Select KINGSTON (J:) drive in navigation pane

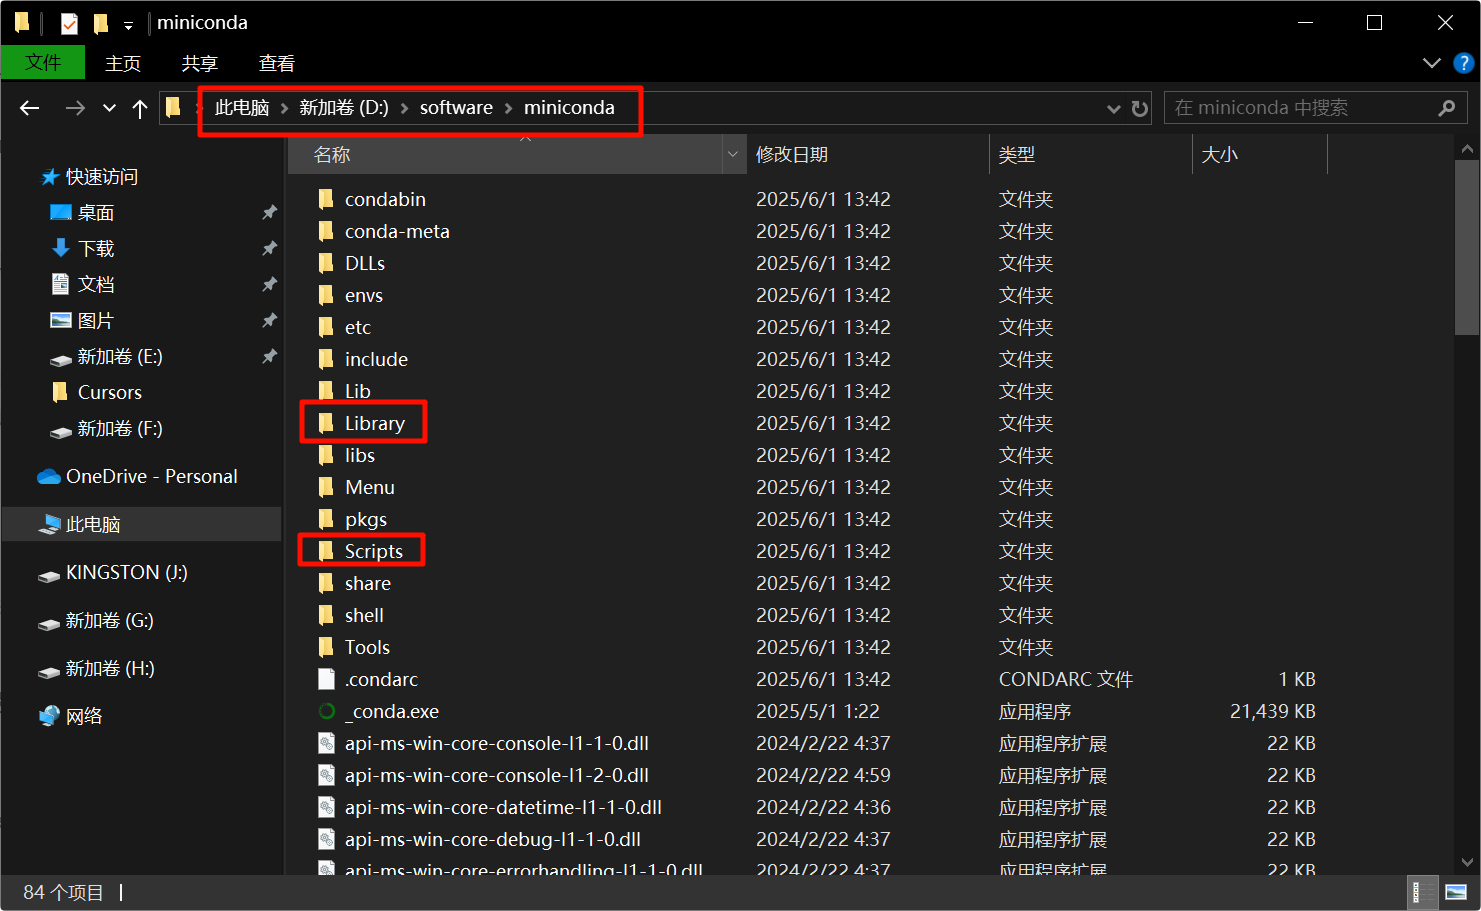pyautogui.click(x=127, y=573)
